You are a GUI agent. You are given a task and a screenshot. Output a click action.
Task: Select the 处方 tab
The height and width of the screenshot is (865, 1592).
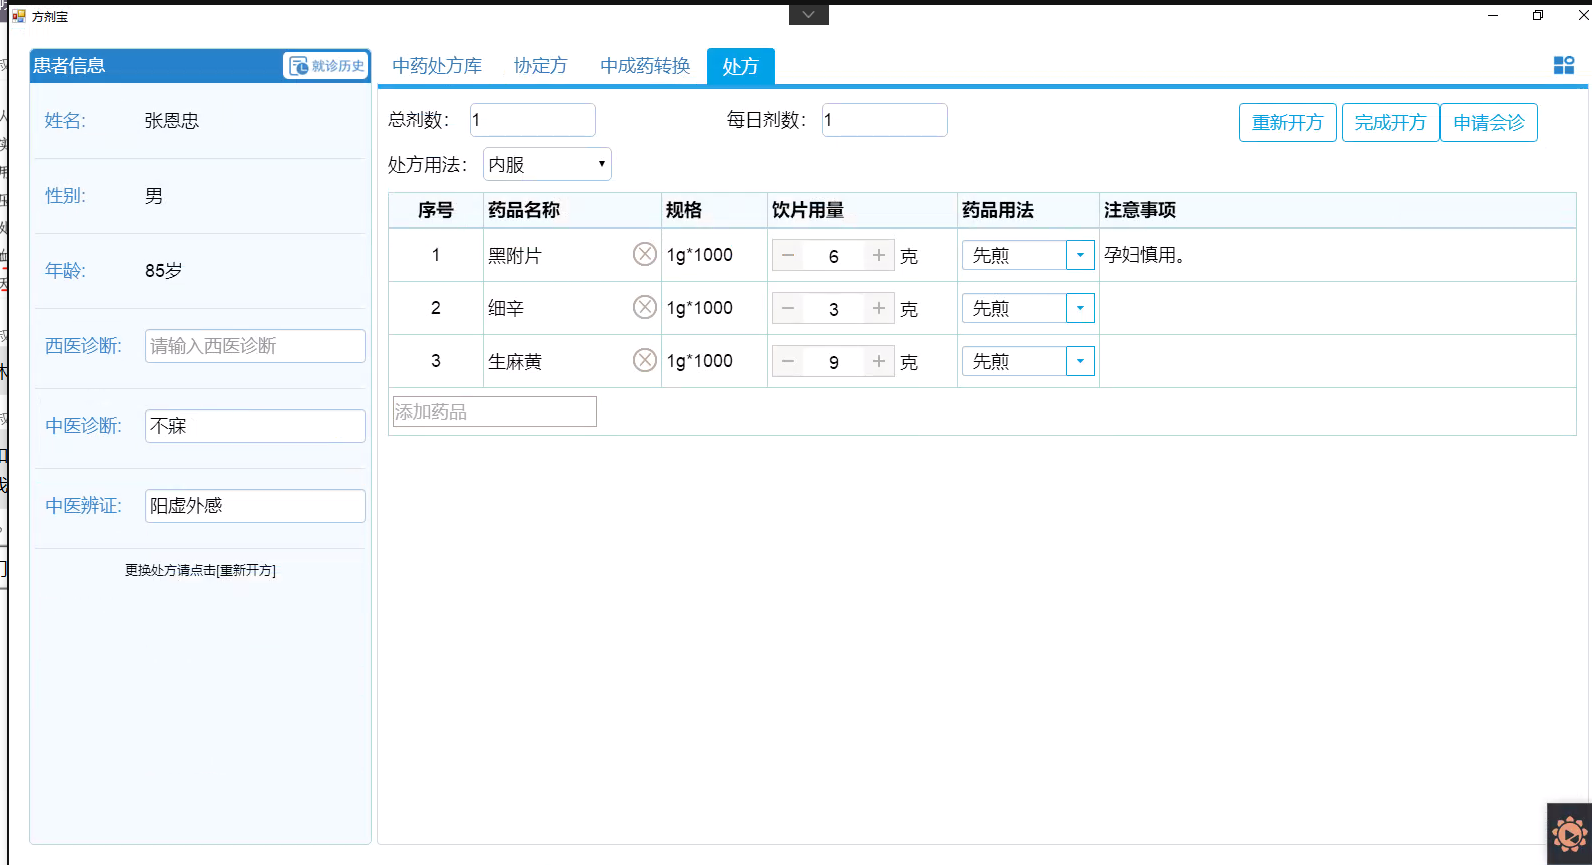coord(740,66)
